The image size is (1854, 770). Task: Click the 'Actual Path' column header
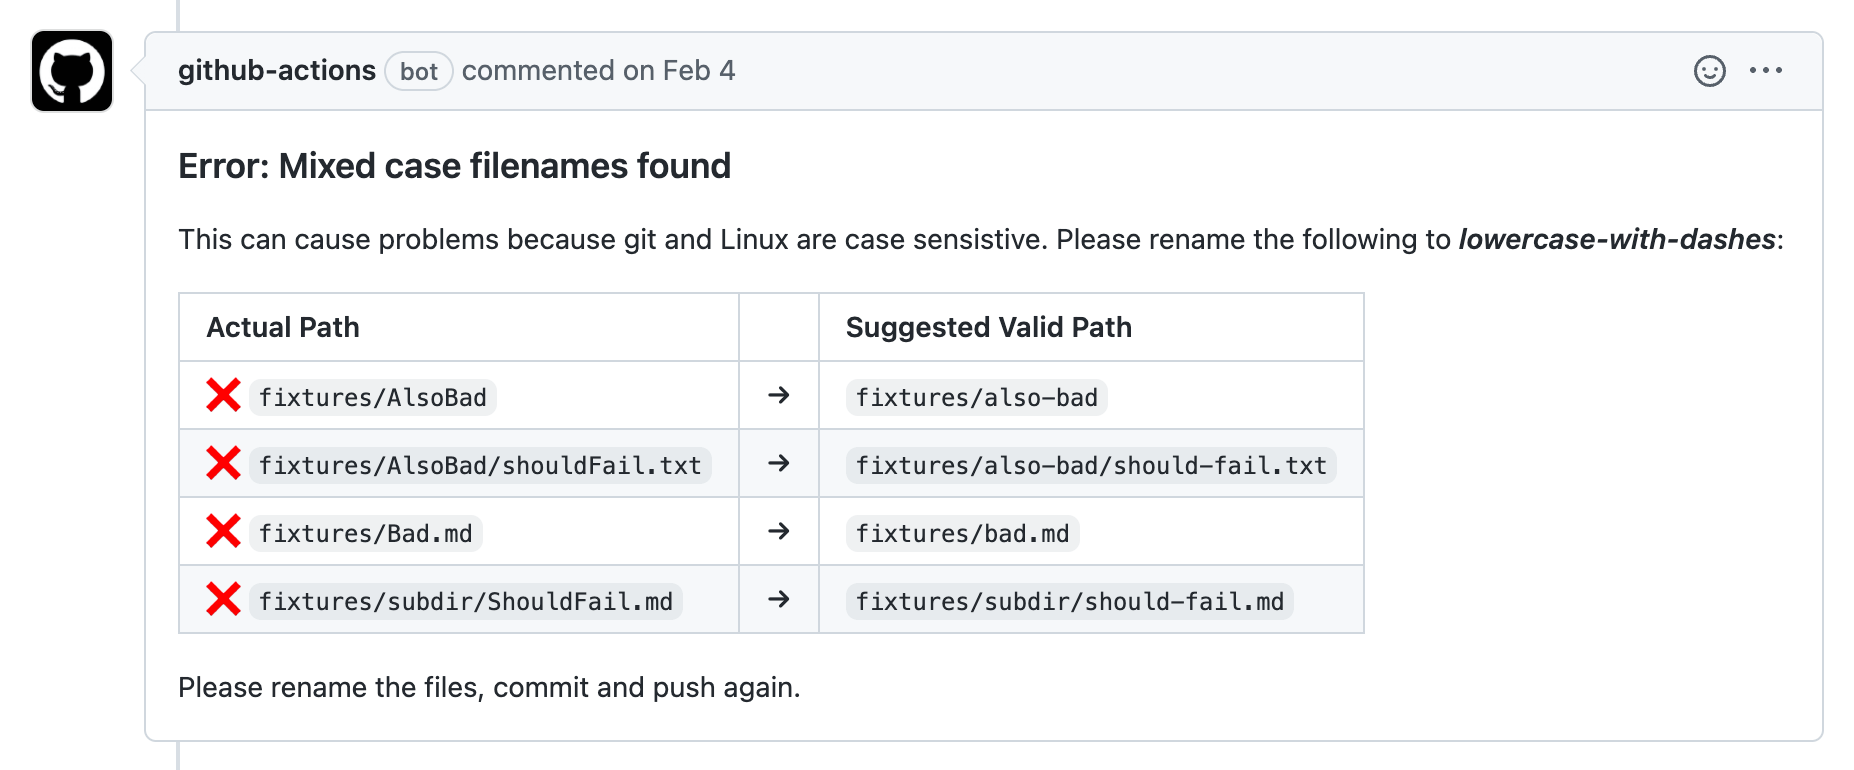[283, 328]
